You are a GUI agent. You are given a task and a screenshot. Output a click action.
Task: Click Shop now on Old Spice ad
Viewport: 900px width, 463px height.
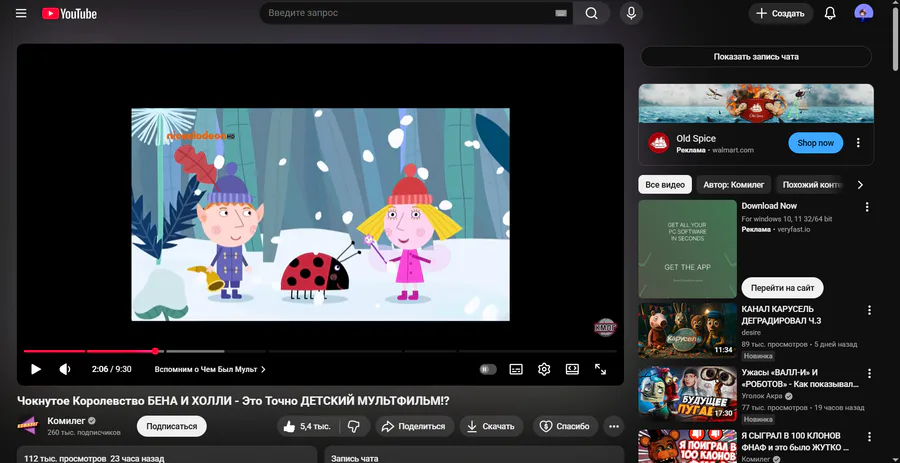tap(815, 143)
